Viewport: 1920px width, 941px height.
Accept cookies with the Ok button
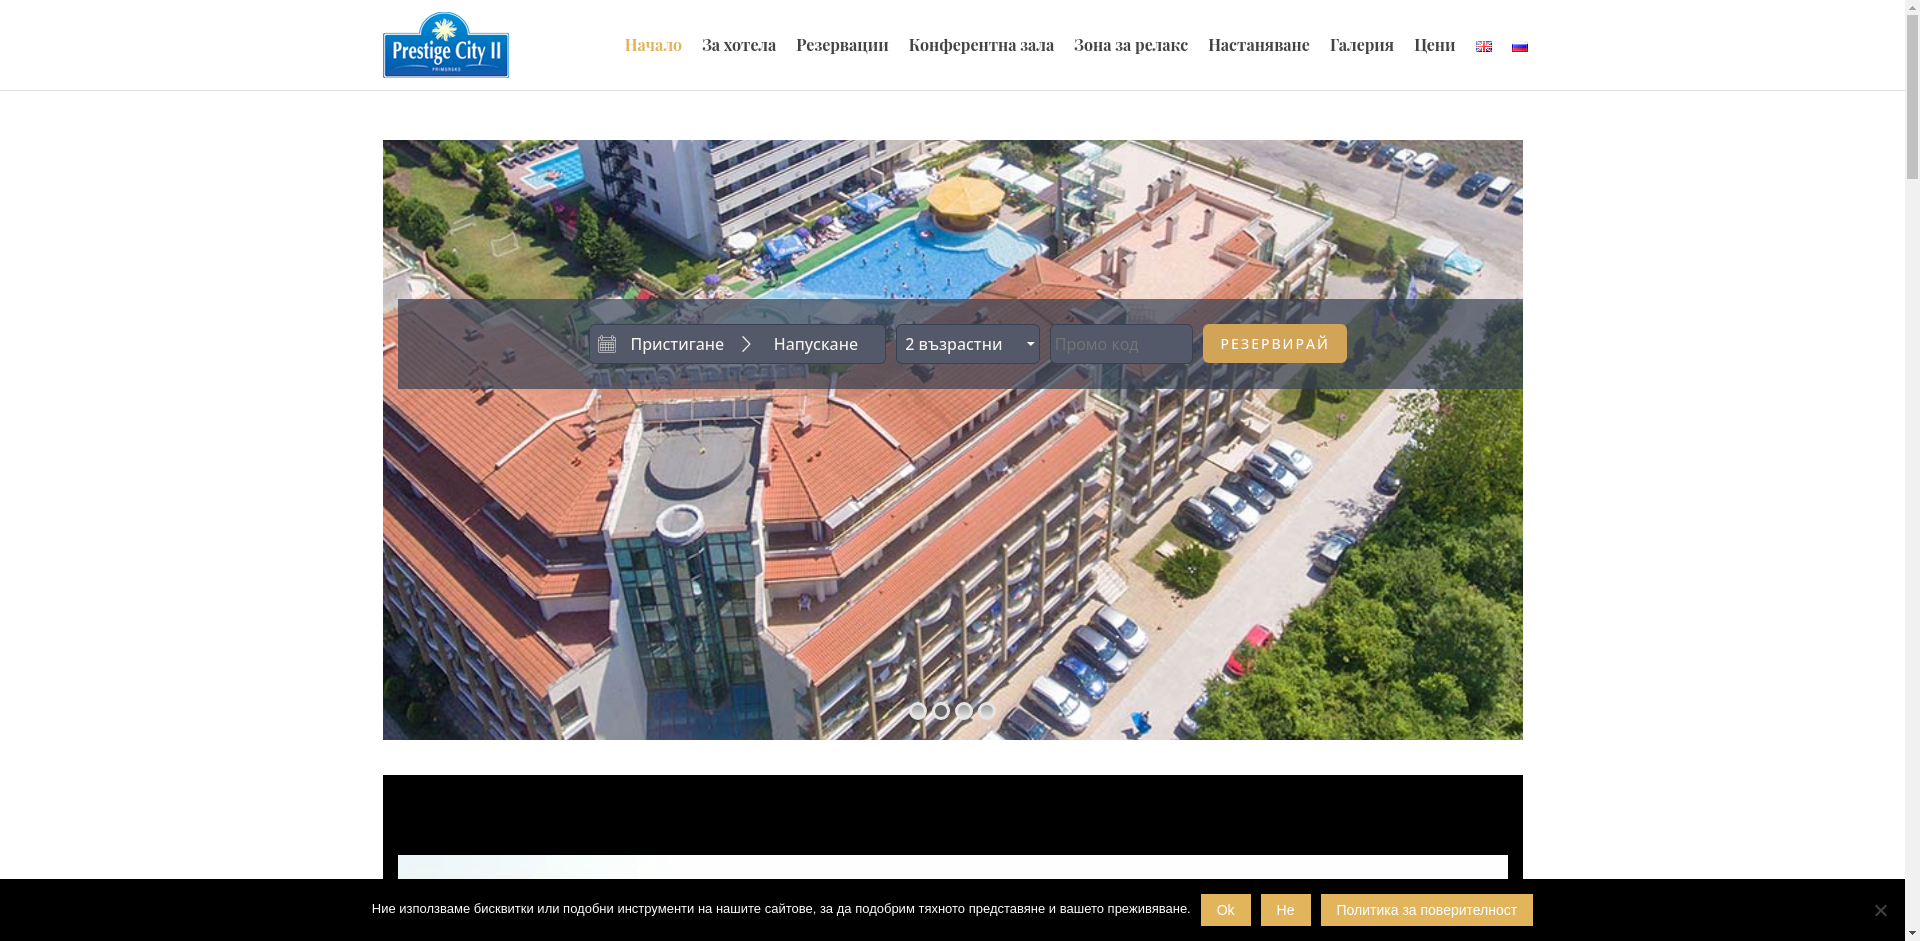1225,910
